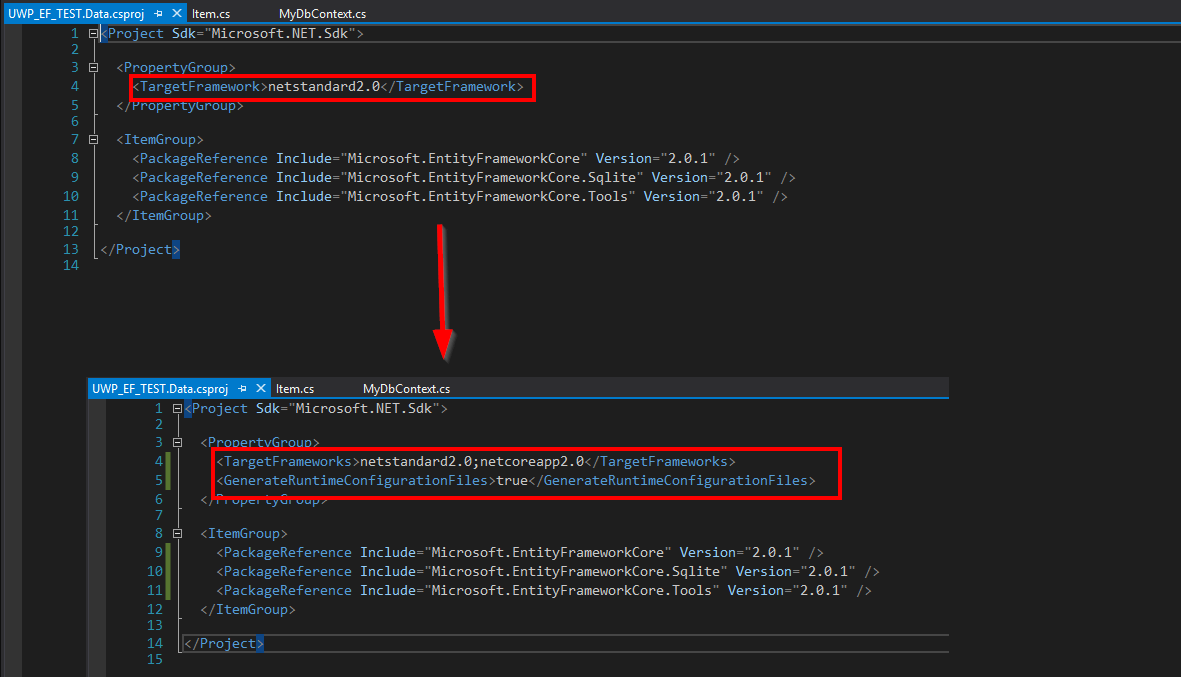Click the green change bar beside line 4
Viewport: 1181px width, 677px height.
pyautogui.click(x=168, y=461)
